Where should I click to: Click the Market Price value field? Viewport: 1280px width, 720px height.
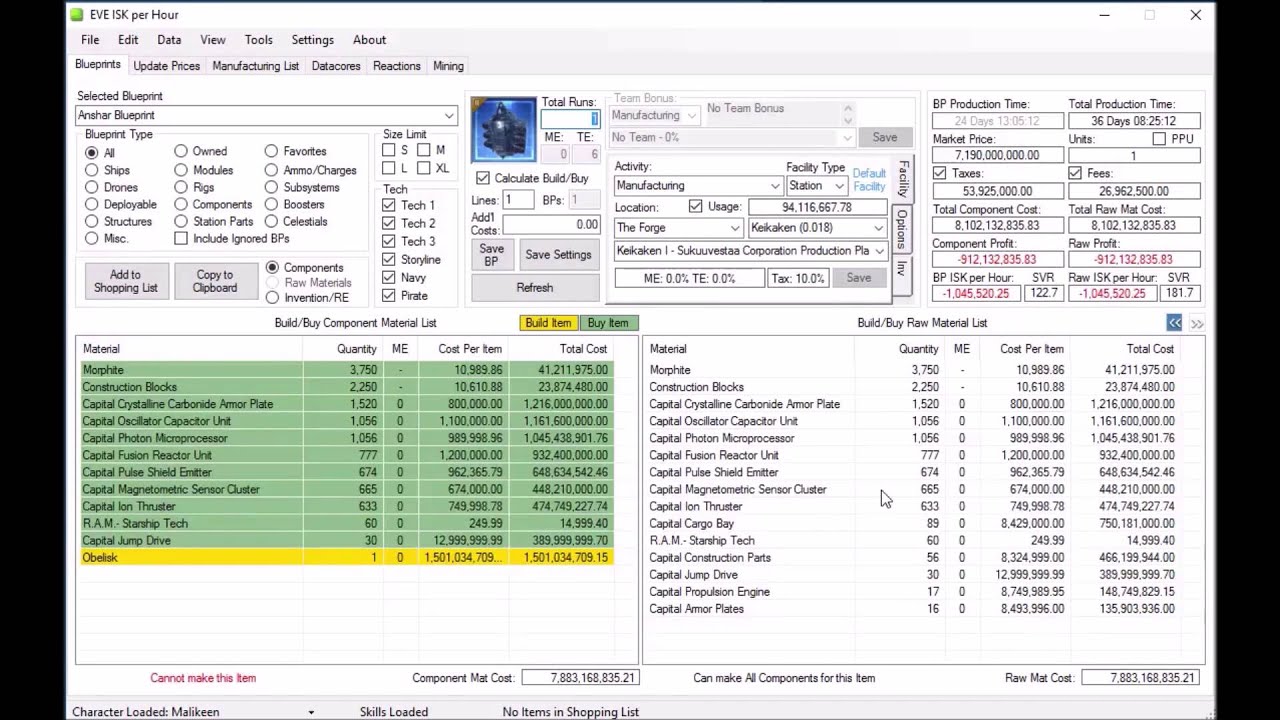point(998,155)
